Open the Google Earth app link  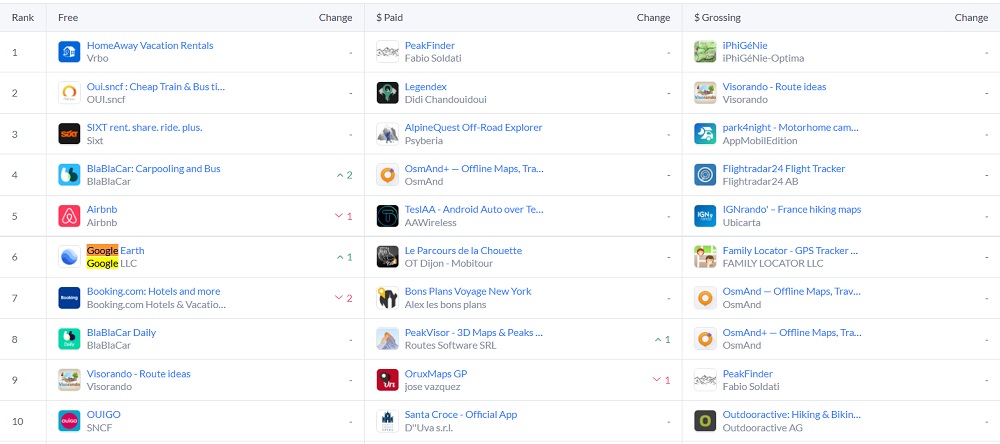(115, 250)
